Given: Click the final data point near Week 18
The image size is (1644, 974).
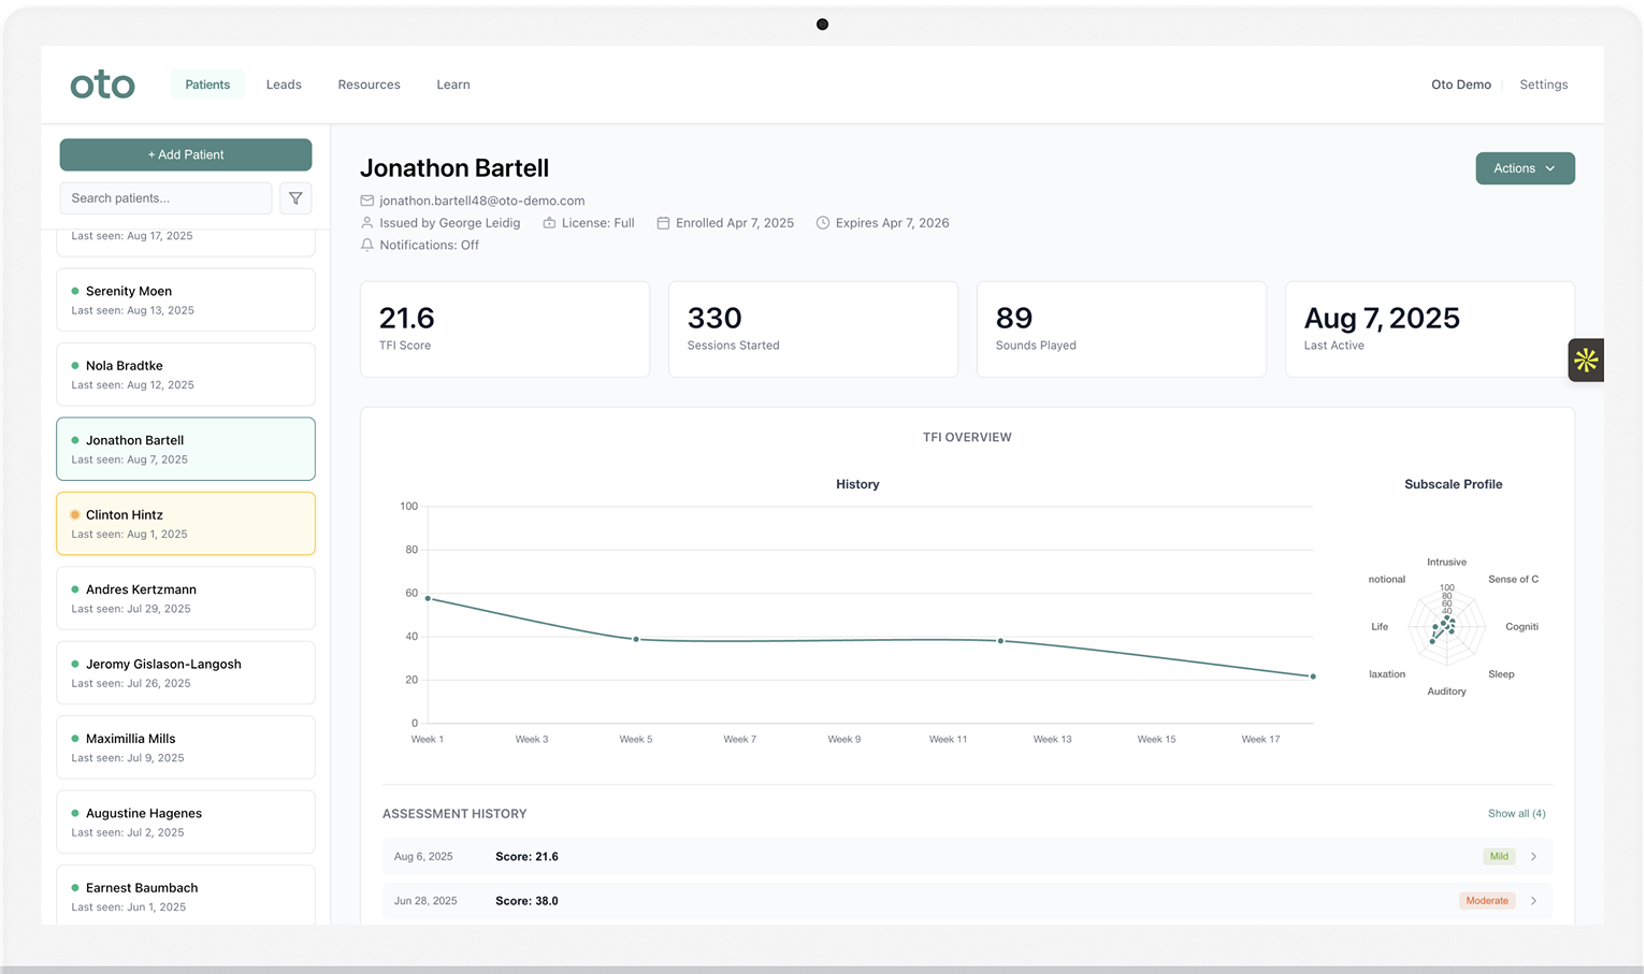Looking at the screenshot, I should 1313,677.
